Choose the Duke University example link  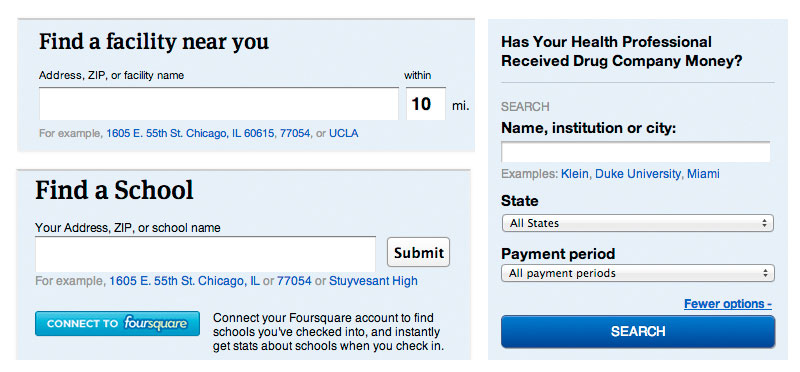(x=638, y=174)
